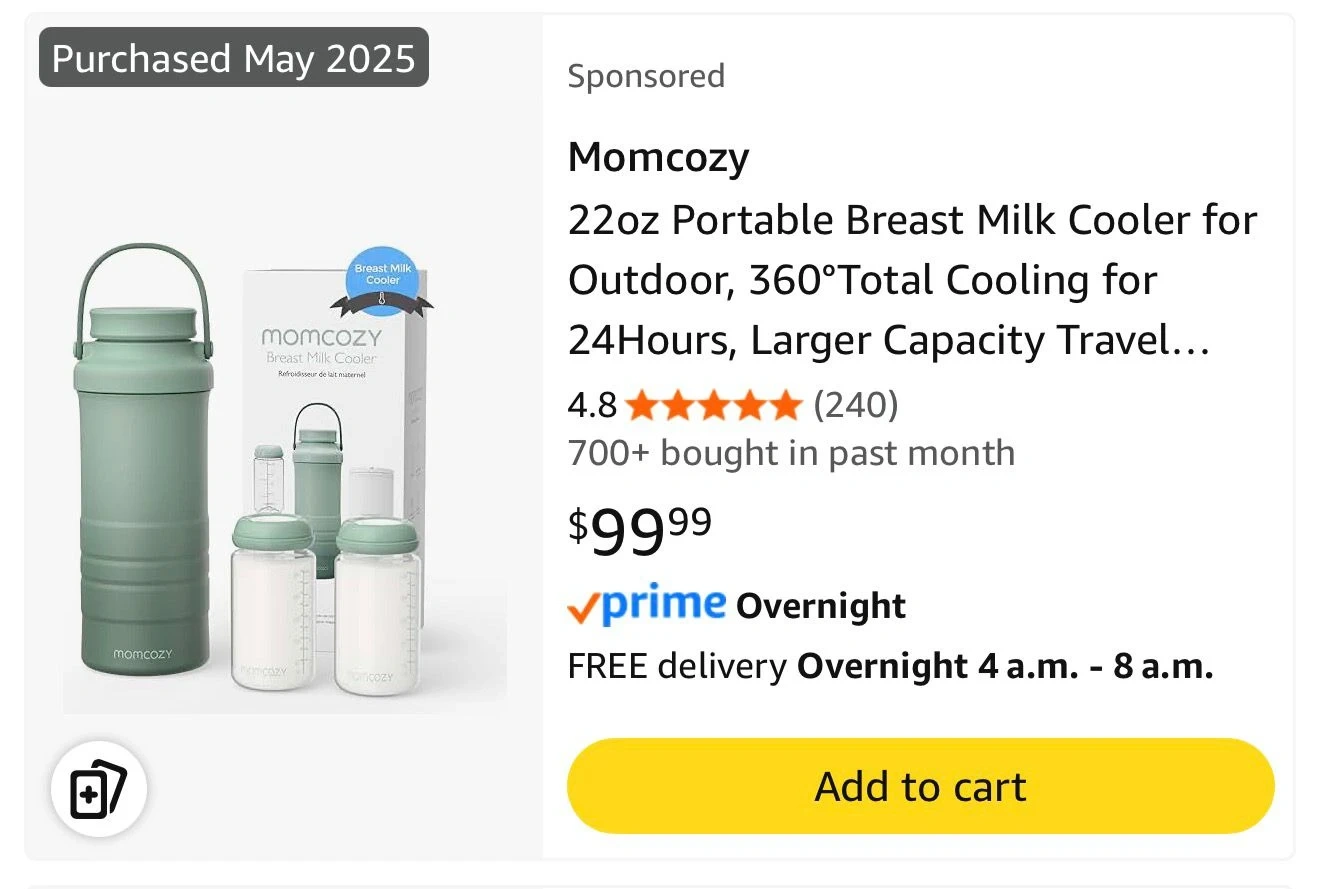1320x889 pixels.
Task: Click the Sponsored label
Action: click(646, 76)
